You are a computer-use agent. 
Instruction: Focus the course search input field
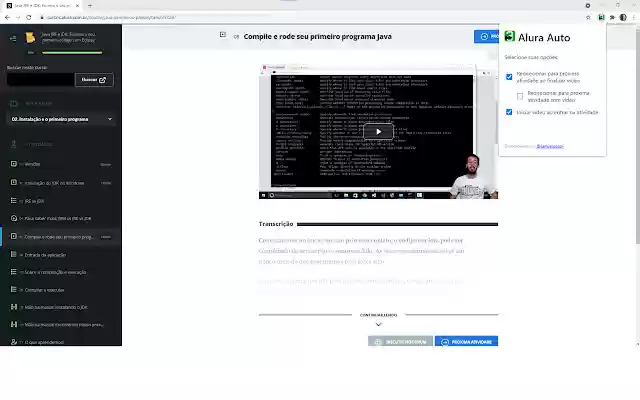coord(41,80)
